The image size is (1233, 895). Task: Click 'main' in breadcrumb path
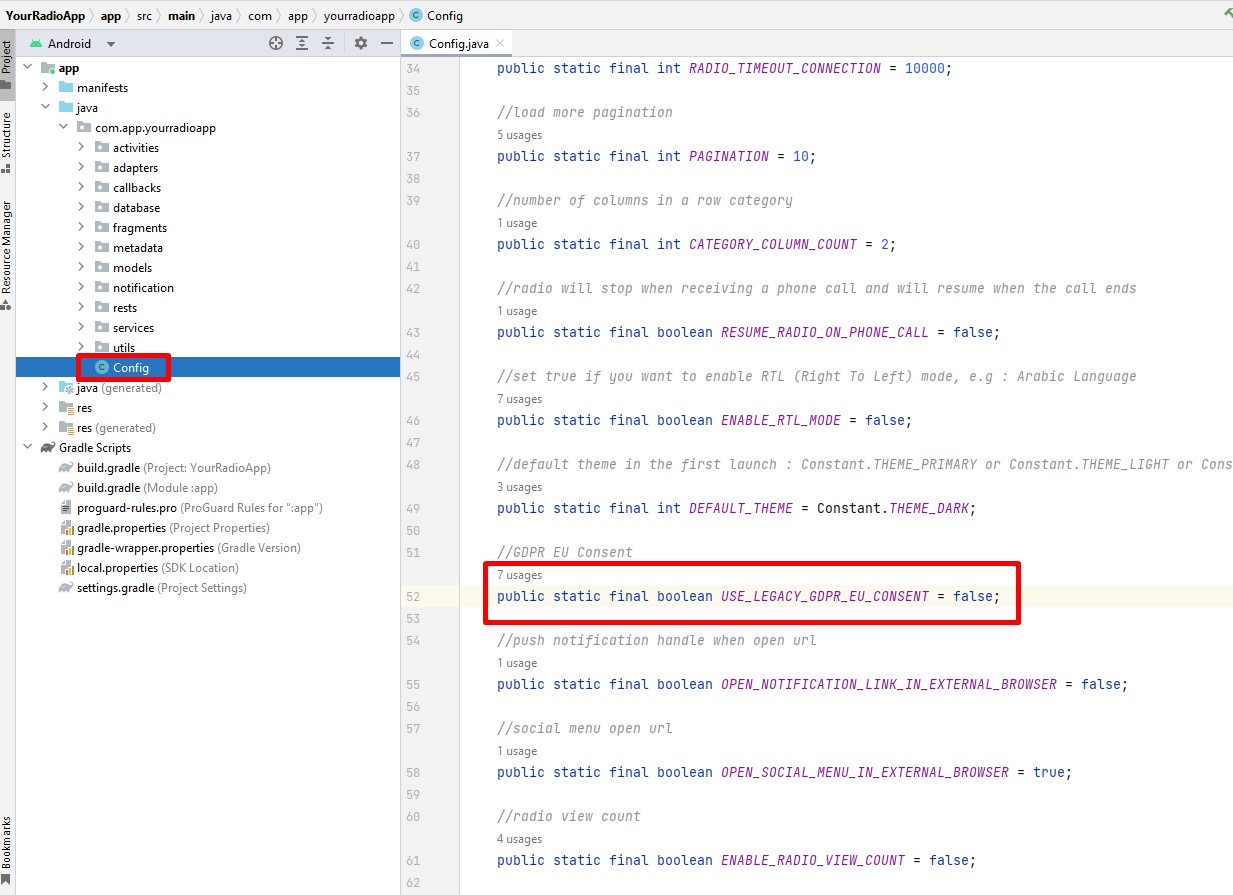pos(181,15)
